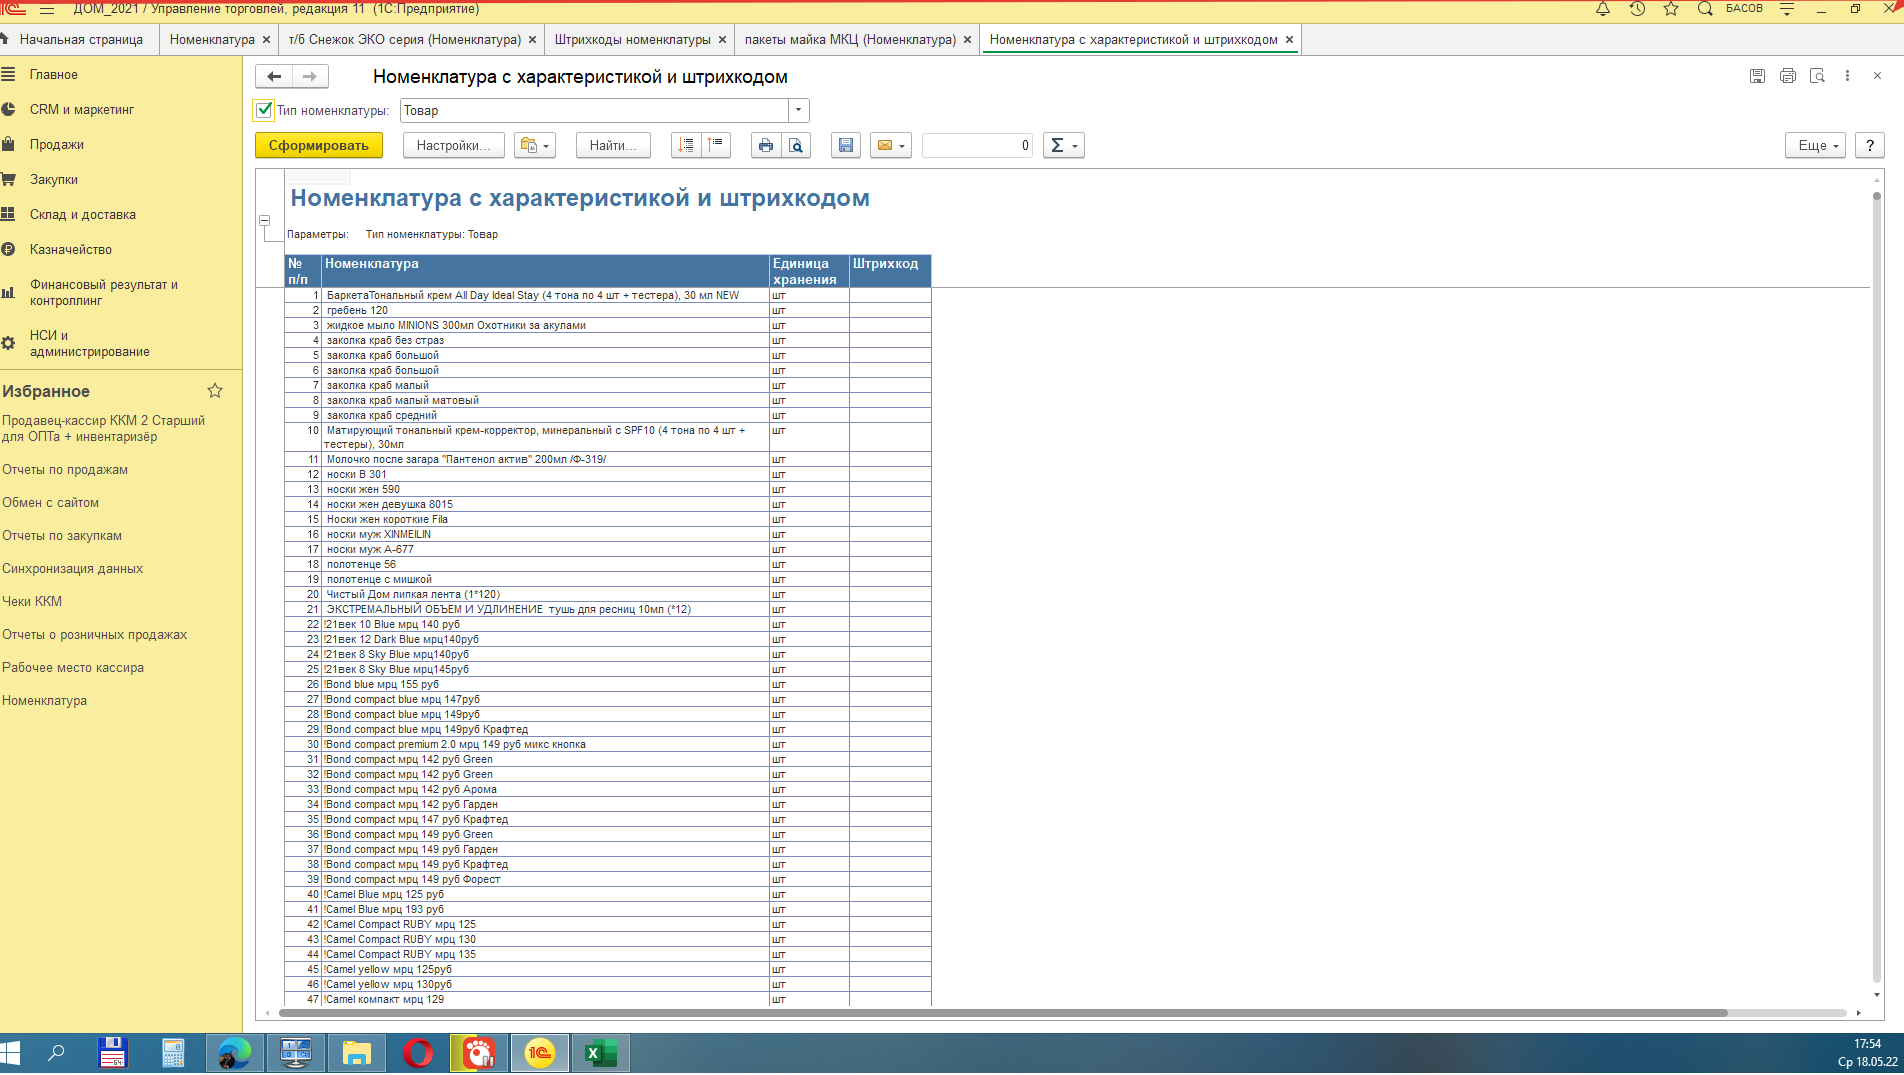The width and height of the screenshot is (1904, 1075).
Task: Open Рабочее место кассира favorite
Action: point(73,668)
